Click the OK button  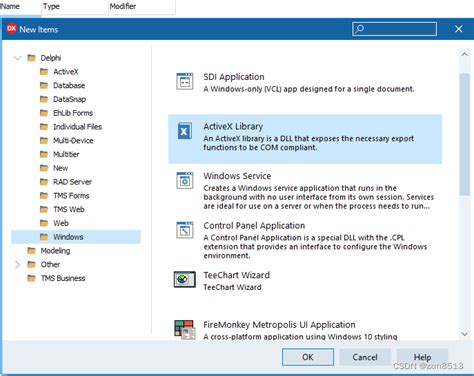(x=308, y=357)
